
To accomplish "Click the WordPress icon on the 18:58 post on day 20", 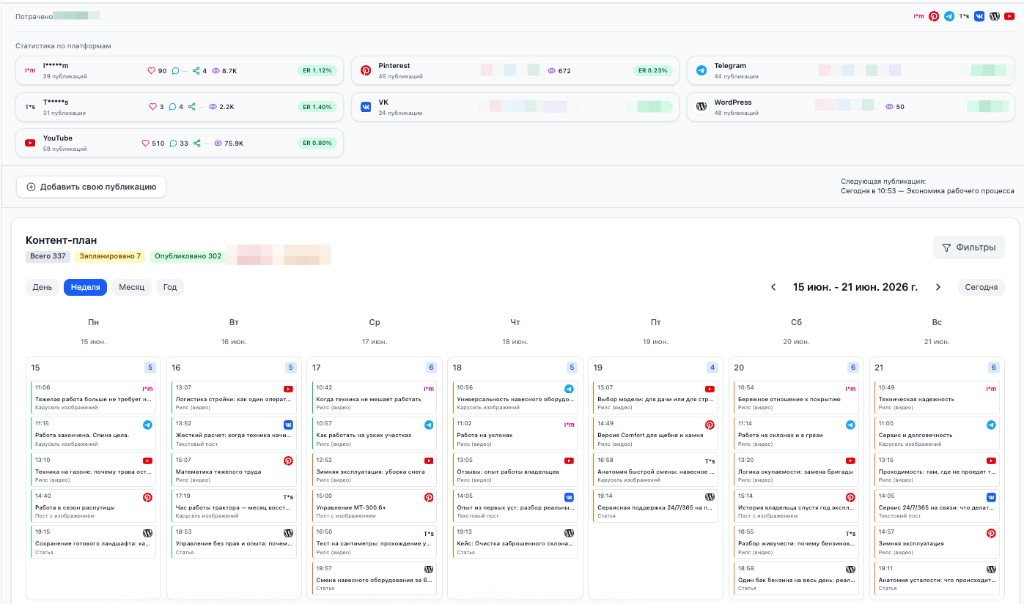I will click(x=850, y=569).
